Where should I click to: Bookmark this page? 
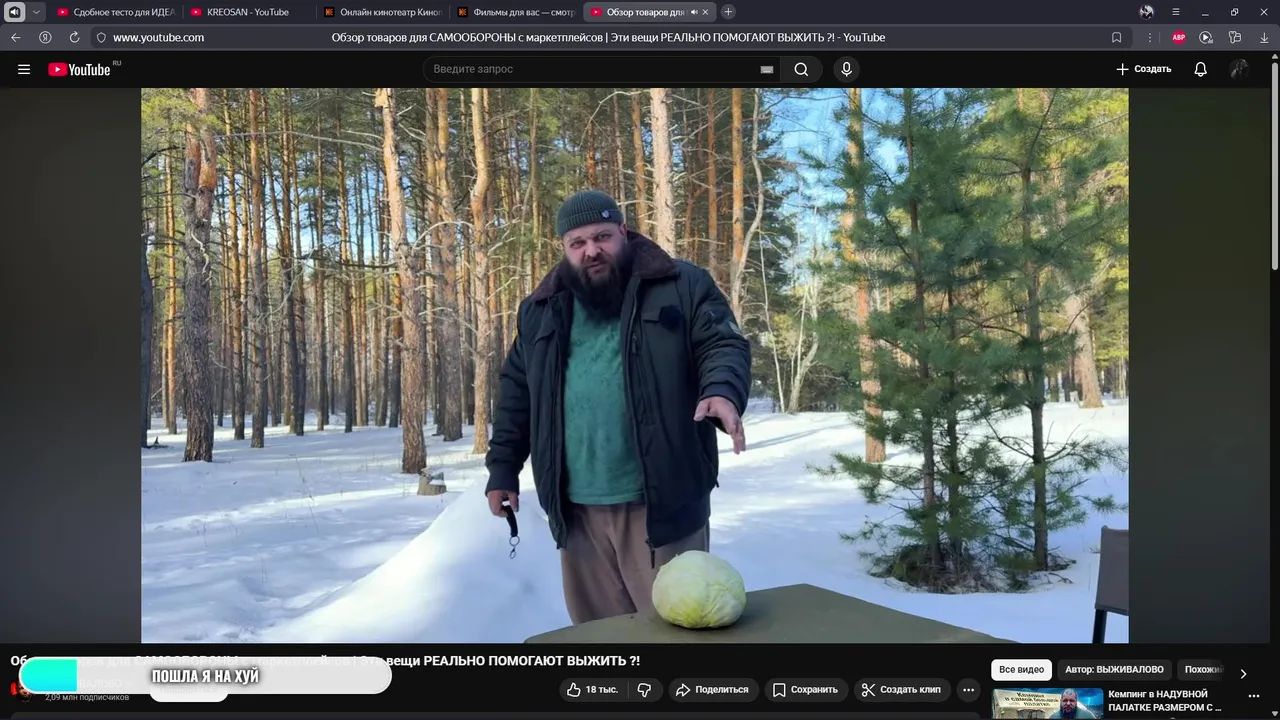(x=1116, y=37)
